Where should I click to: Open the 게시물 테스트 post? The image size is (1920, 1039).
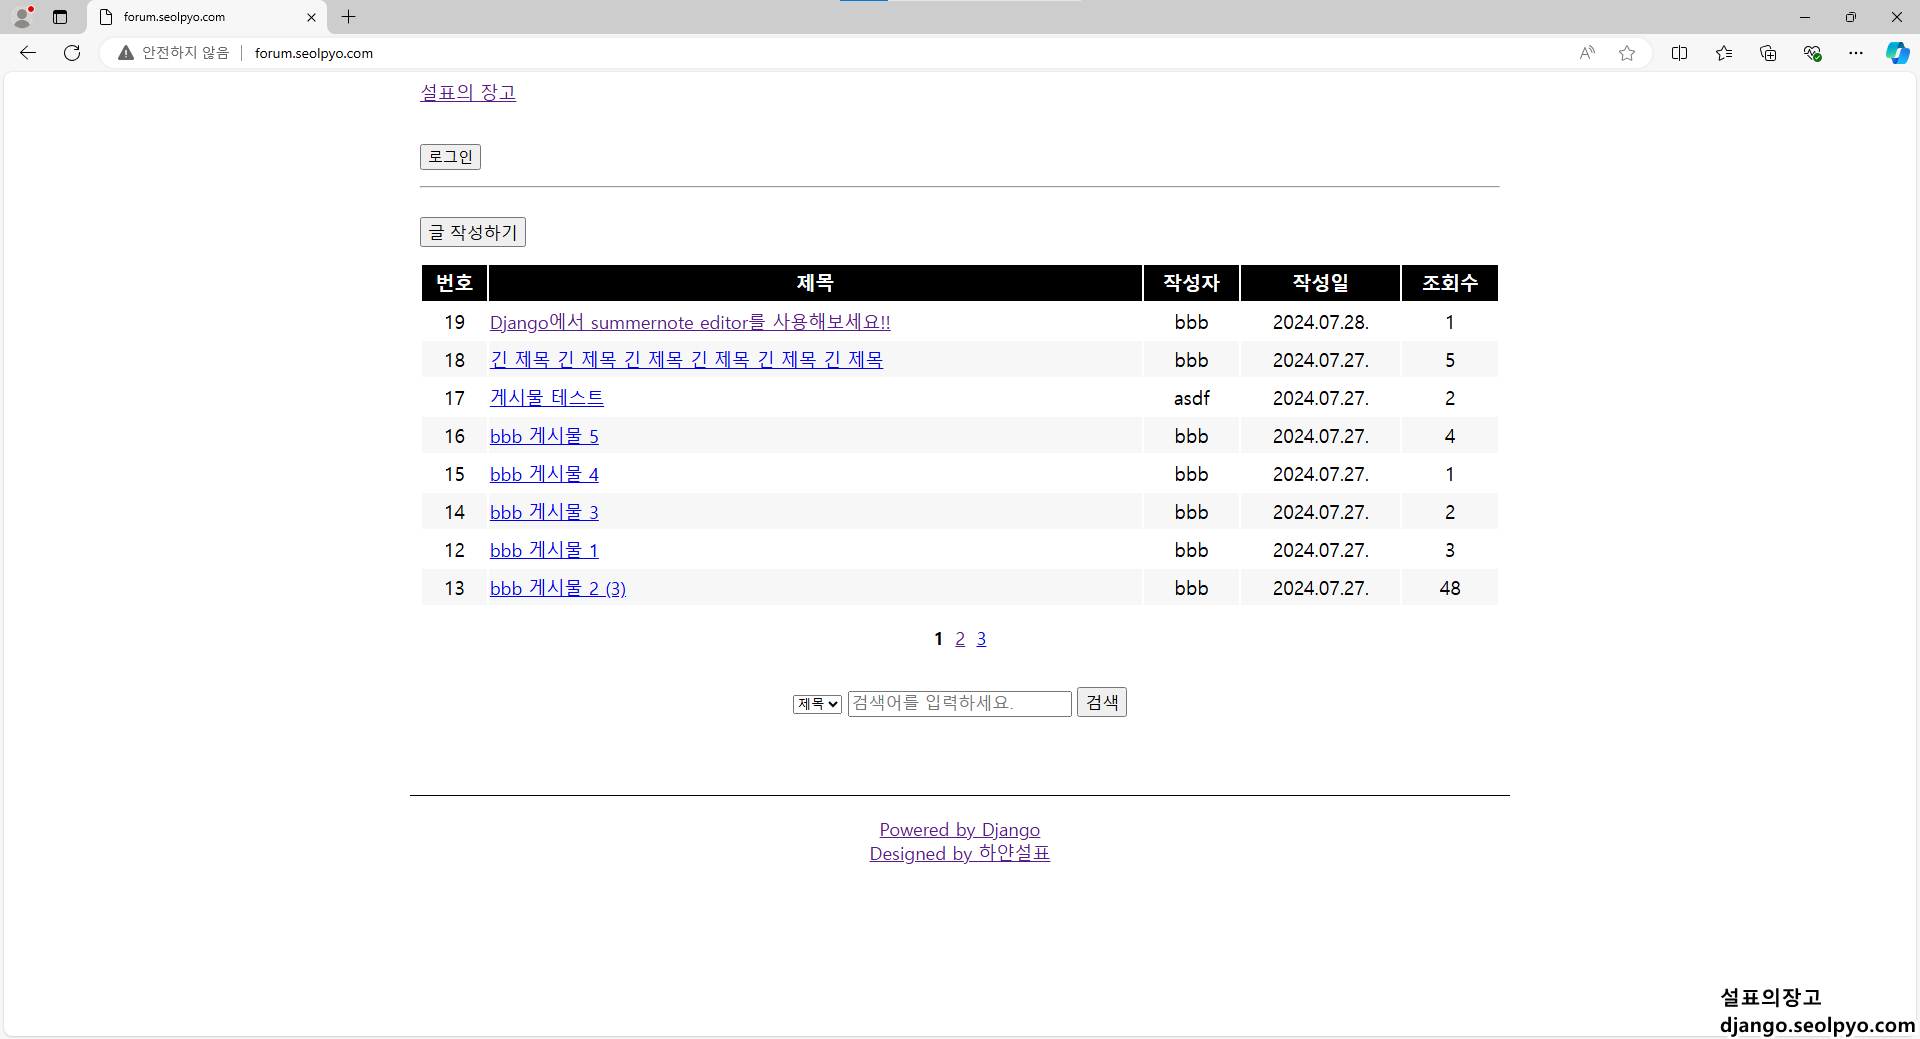547,398
